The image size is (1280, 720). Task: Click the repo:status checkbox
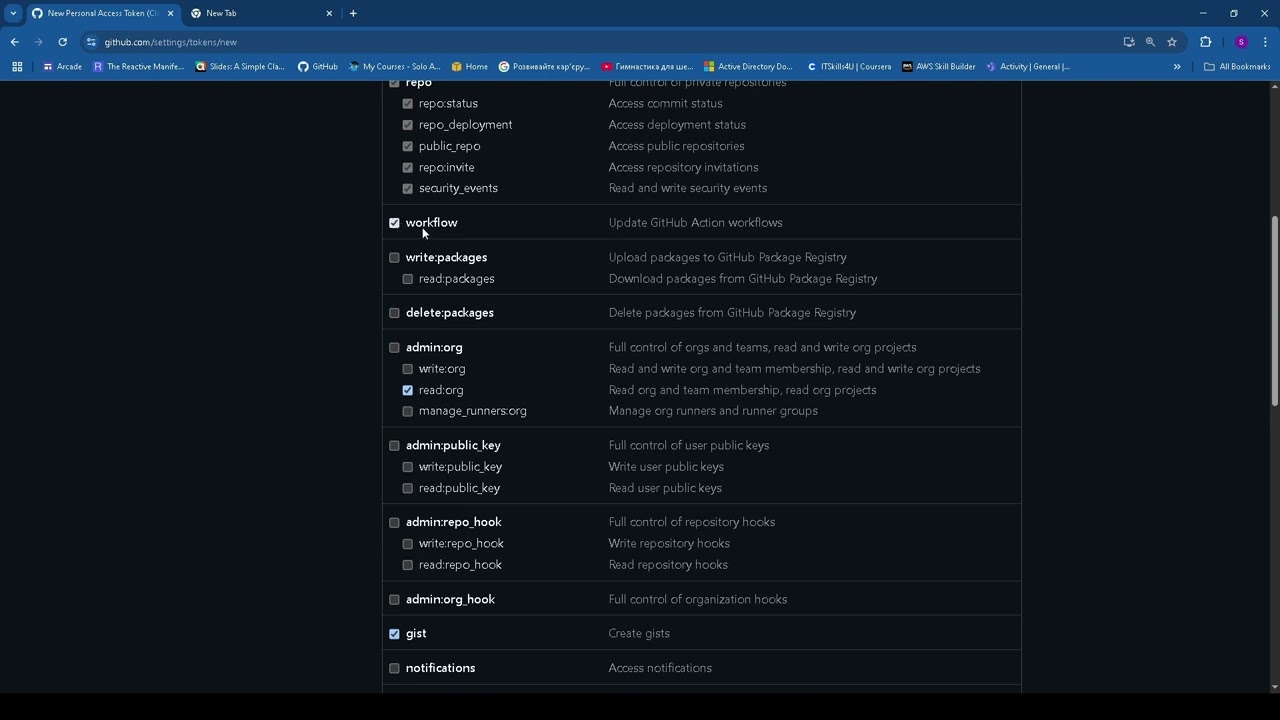407,104
